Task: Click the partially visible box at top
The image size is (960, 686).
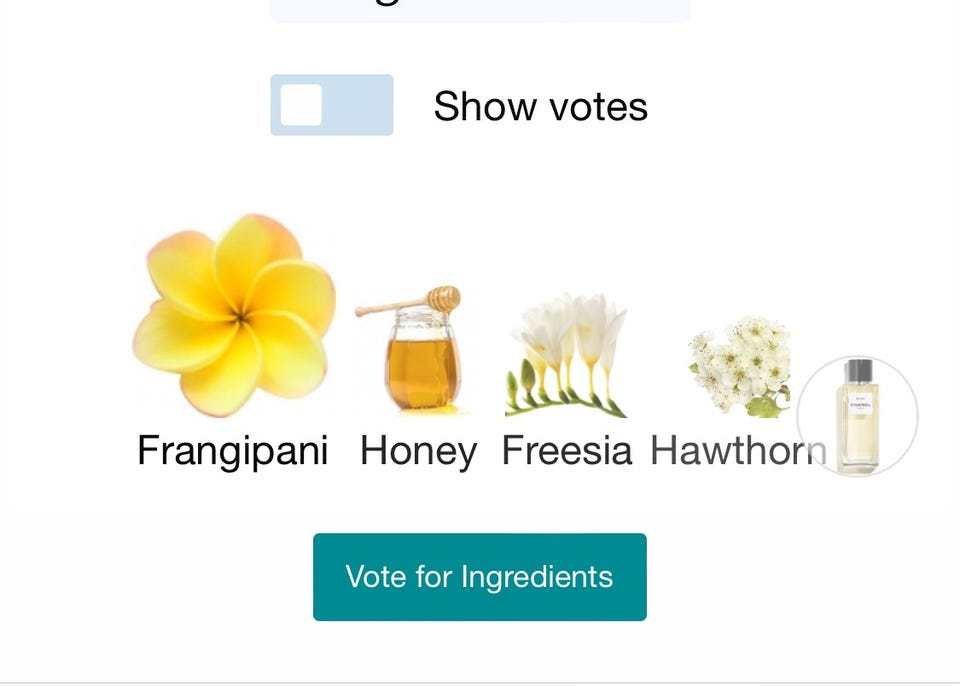Action: [480, 10]
